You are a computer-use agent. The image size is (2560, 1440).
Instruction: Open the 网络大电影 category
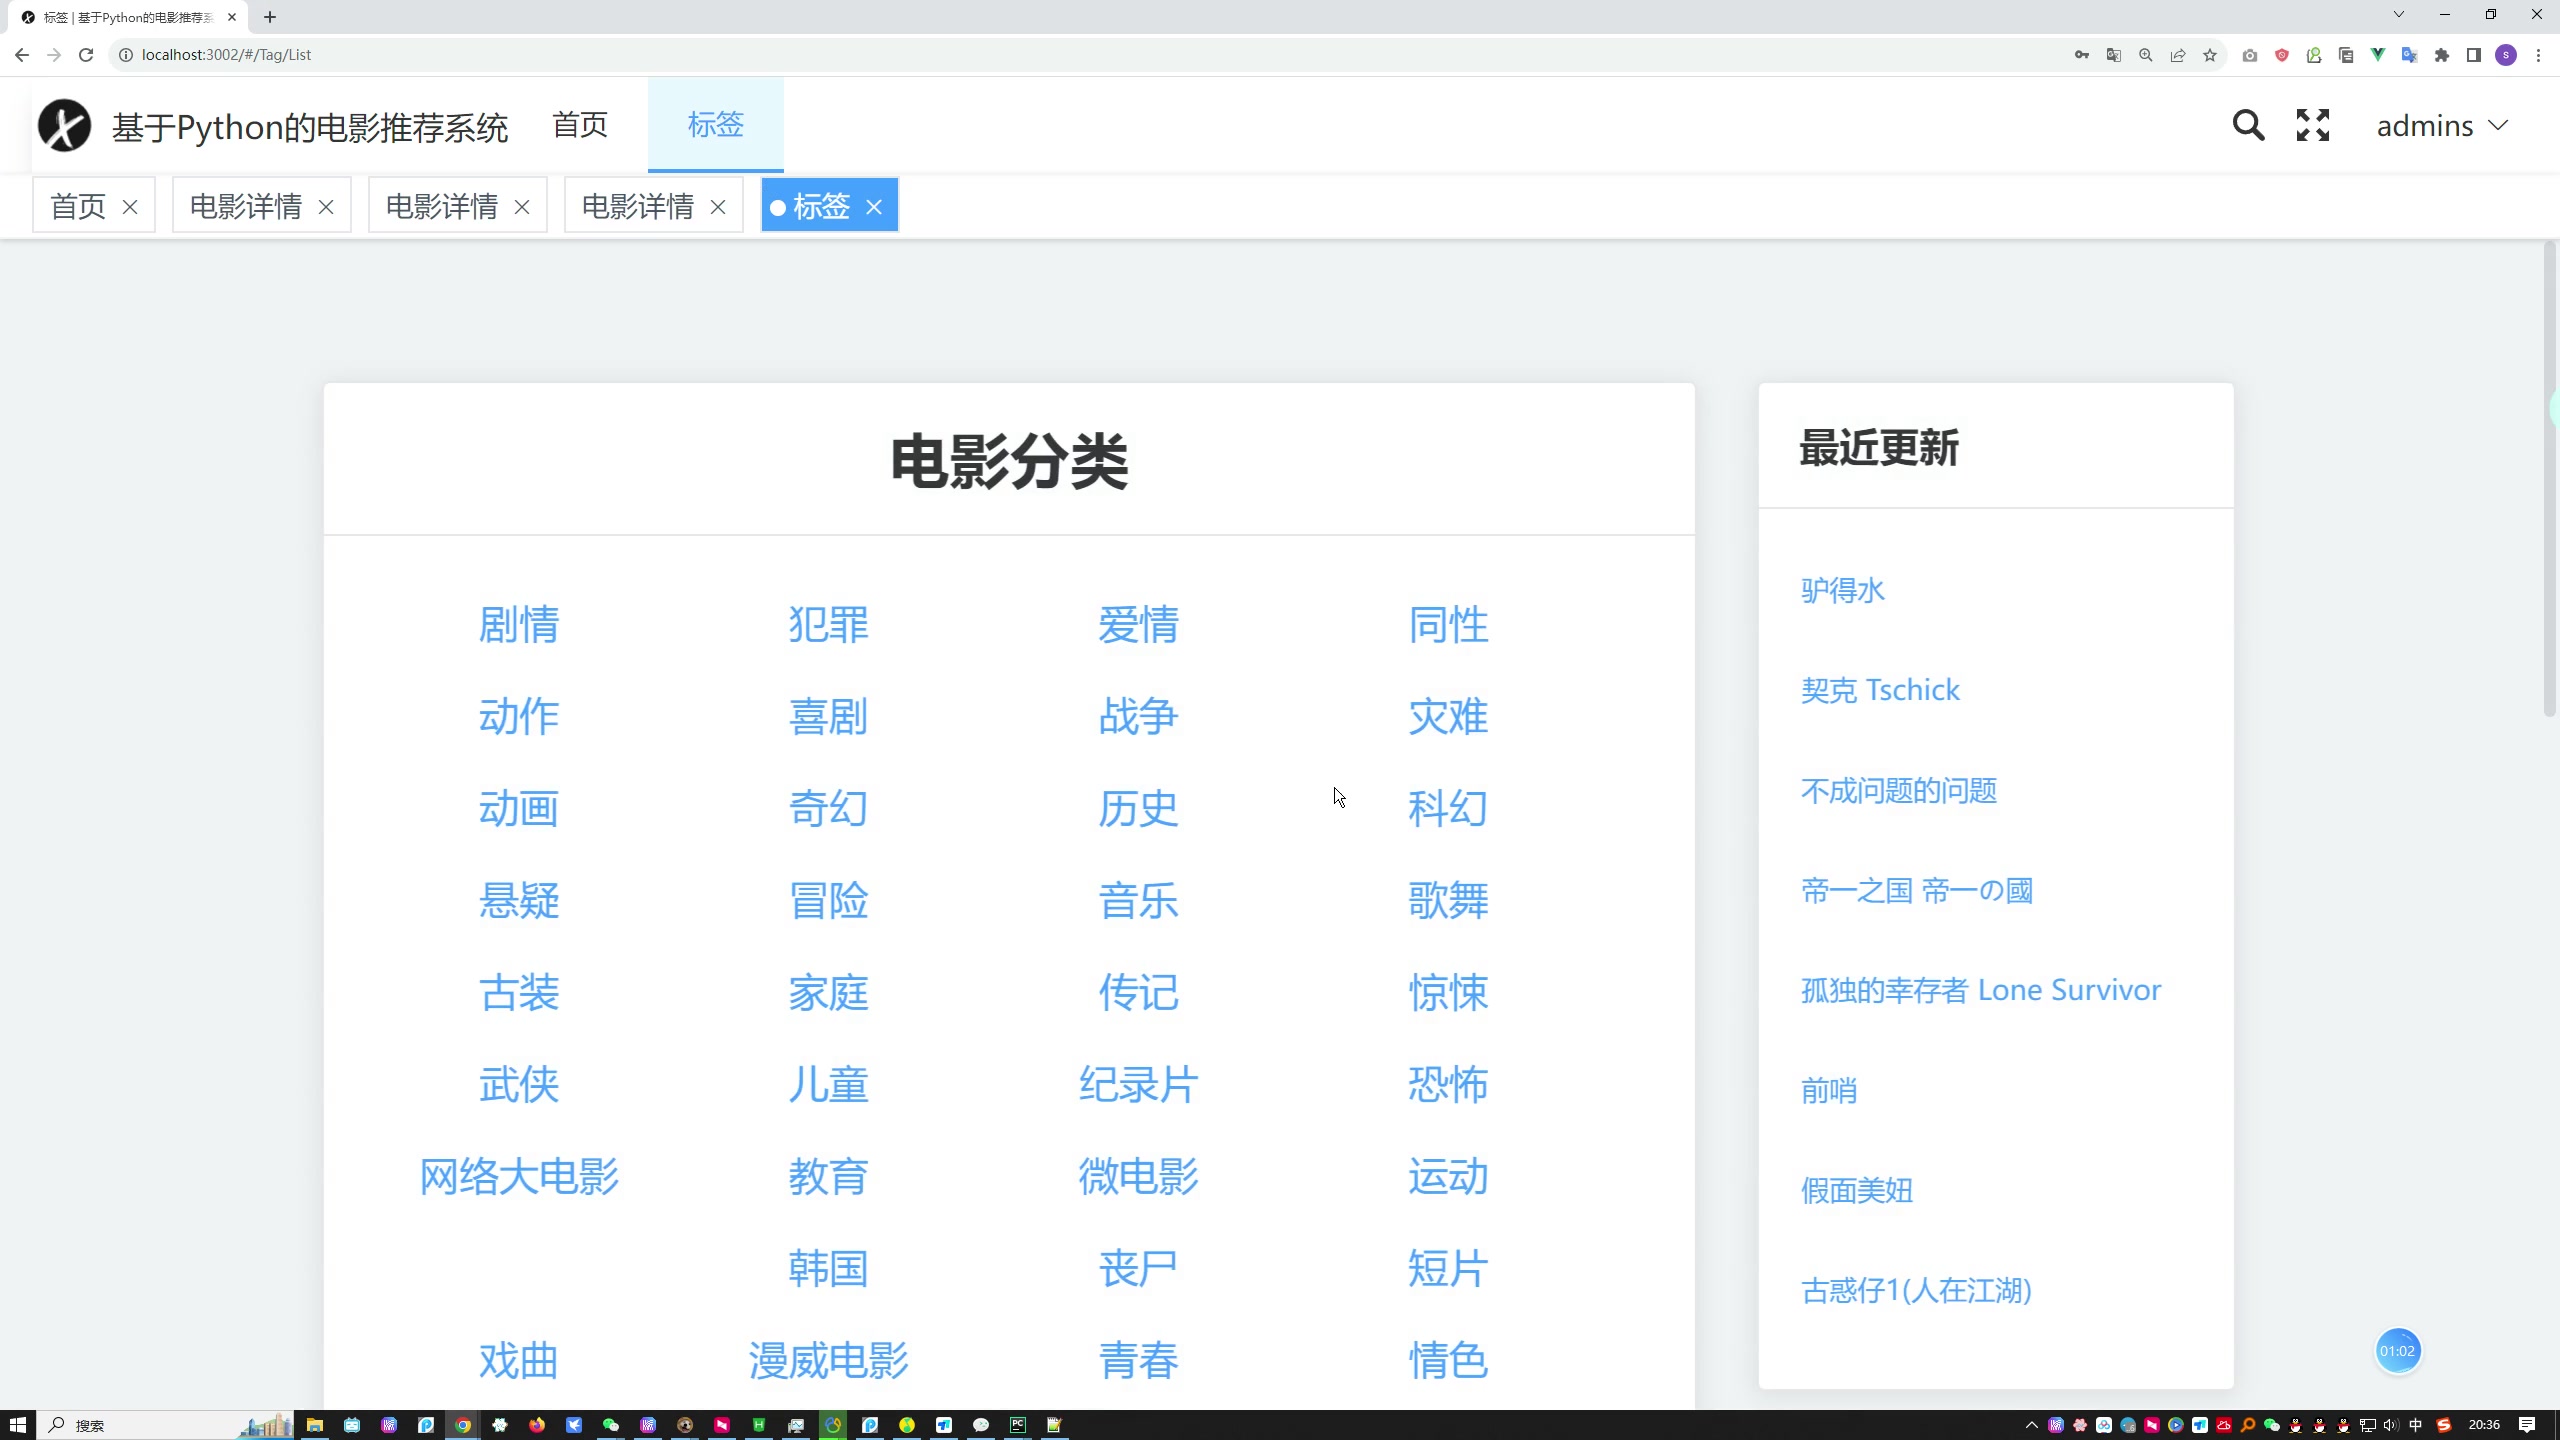tap(518, 1177)
